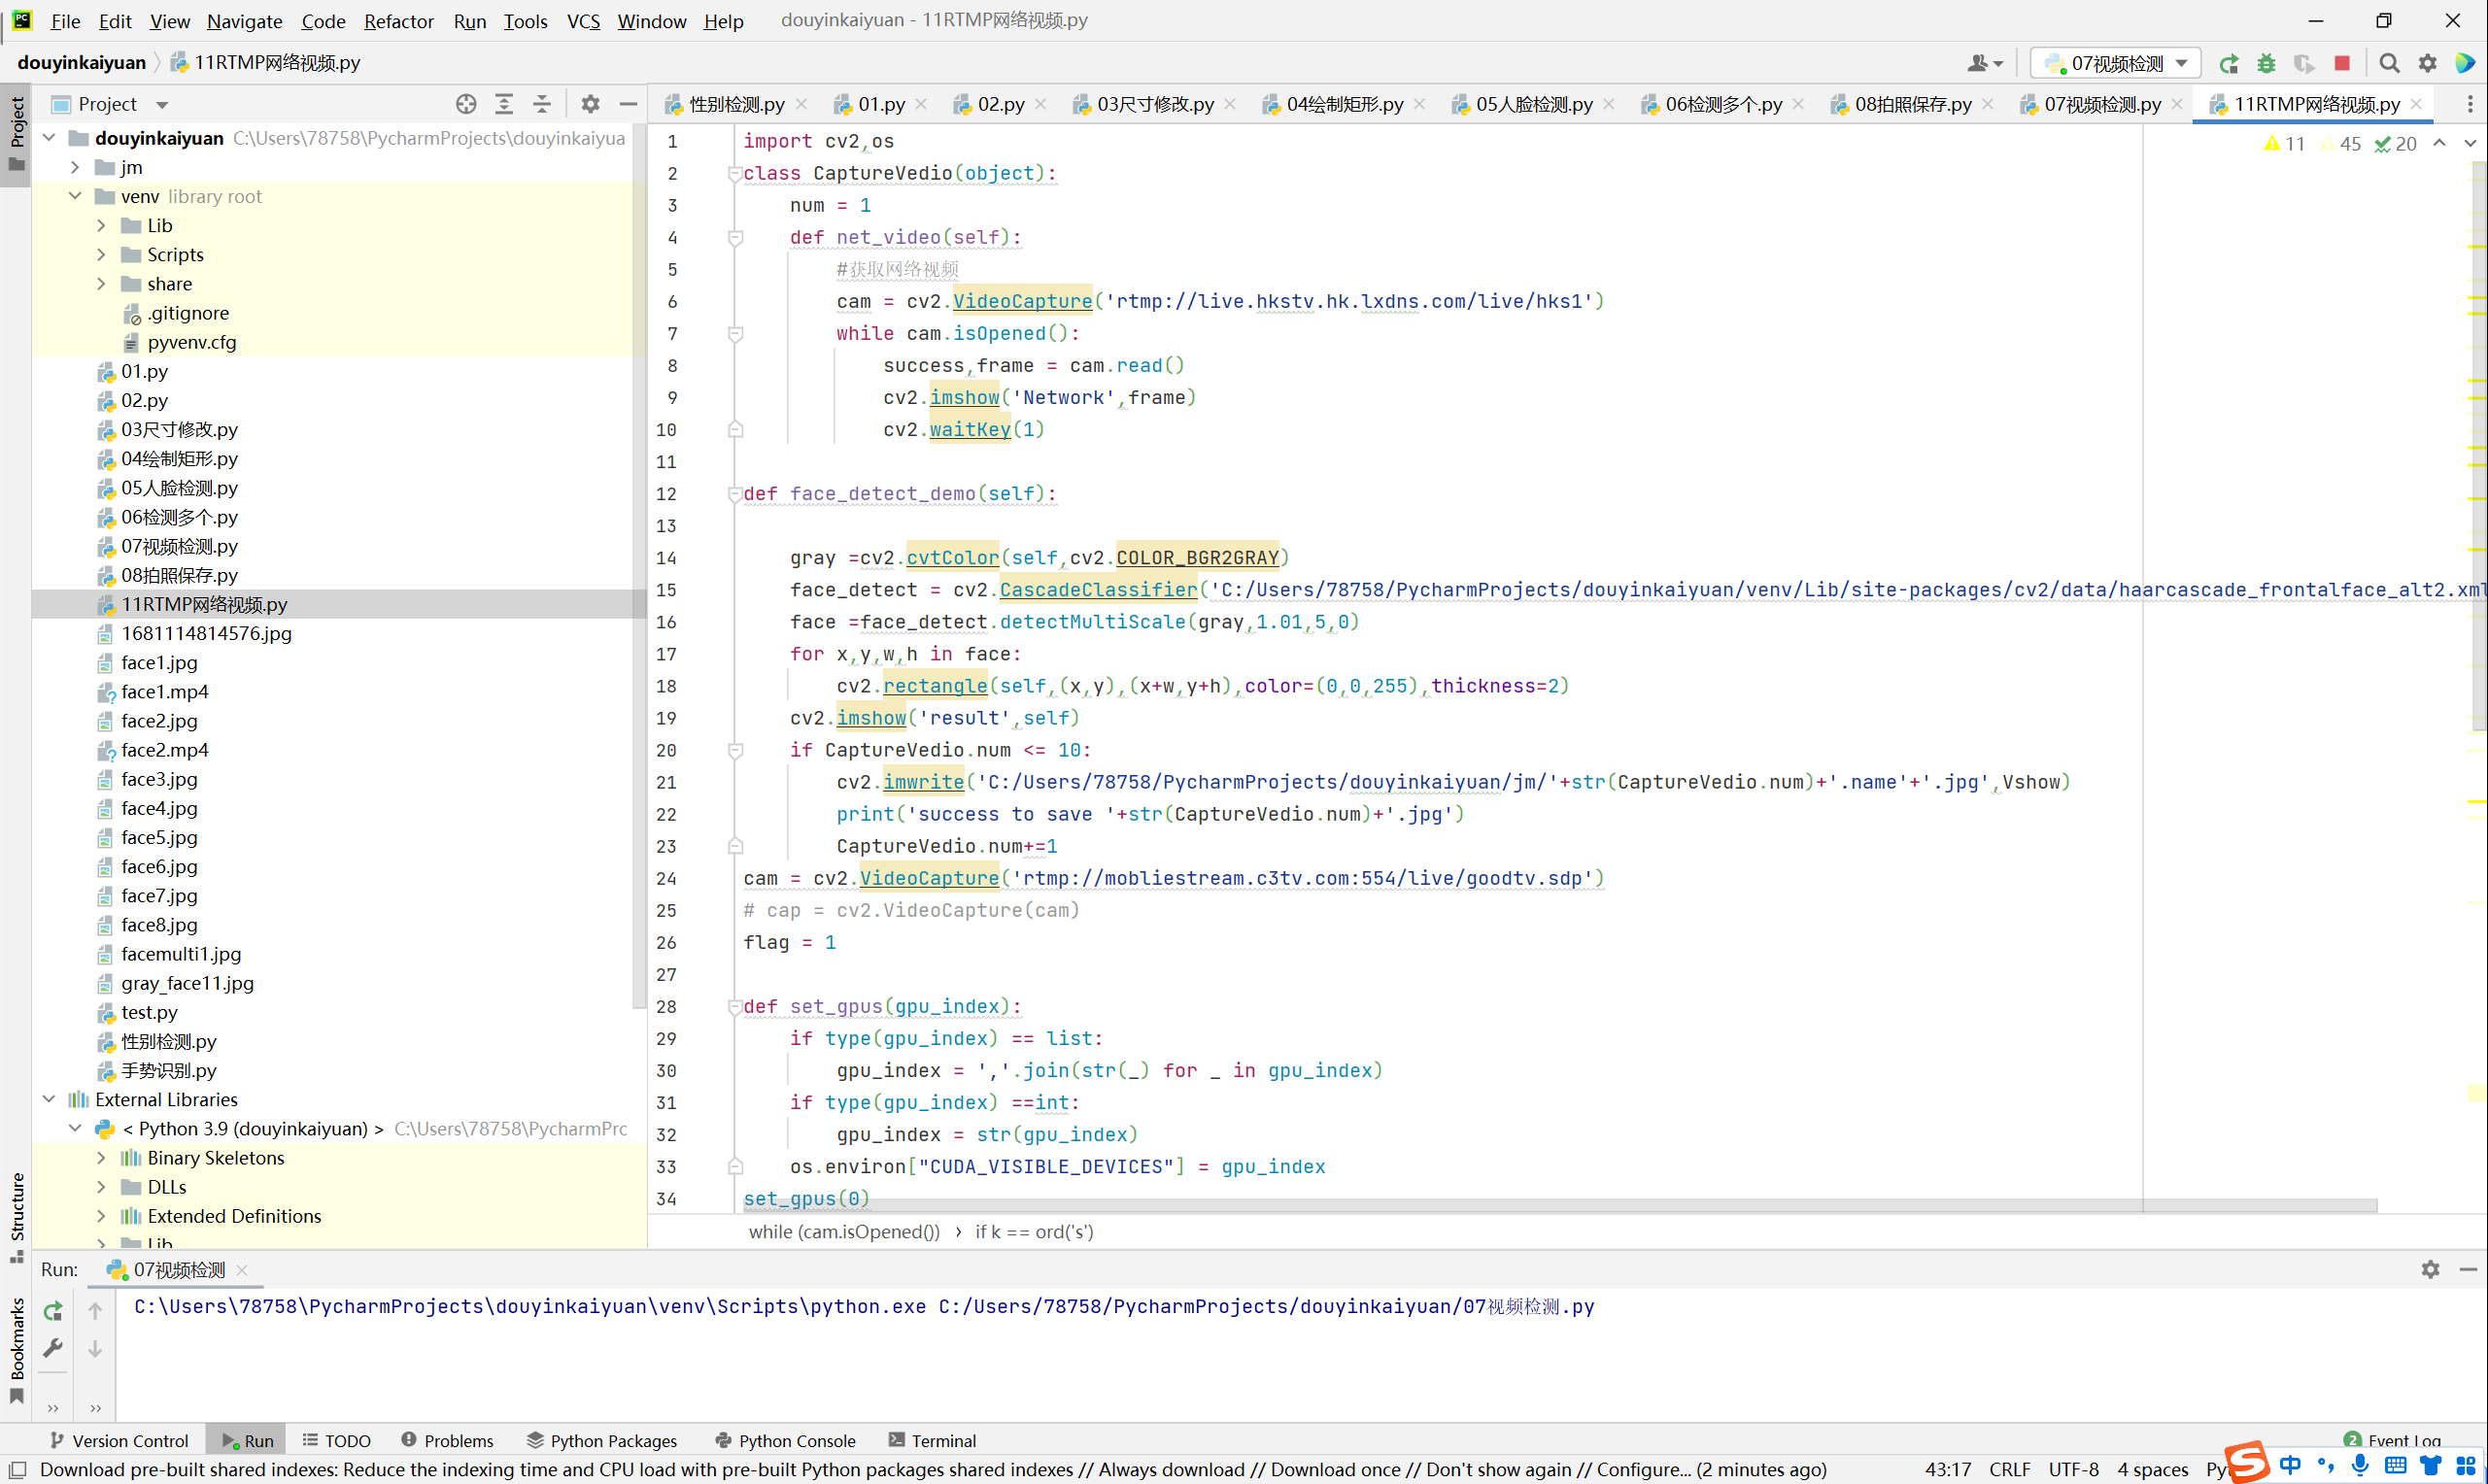Run with coverage icon in the top toolbar
Viewport: 2488px width, 1484px height.
click(2304, 63)
